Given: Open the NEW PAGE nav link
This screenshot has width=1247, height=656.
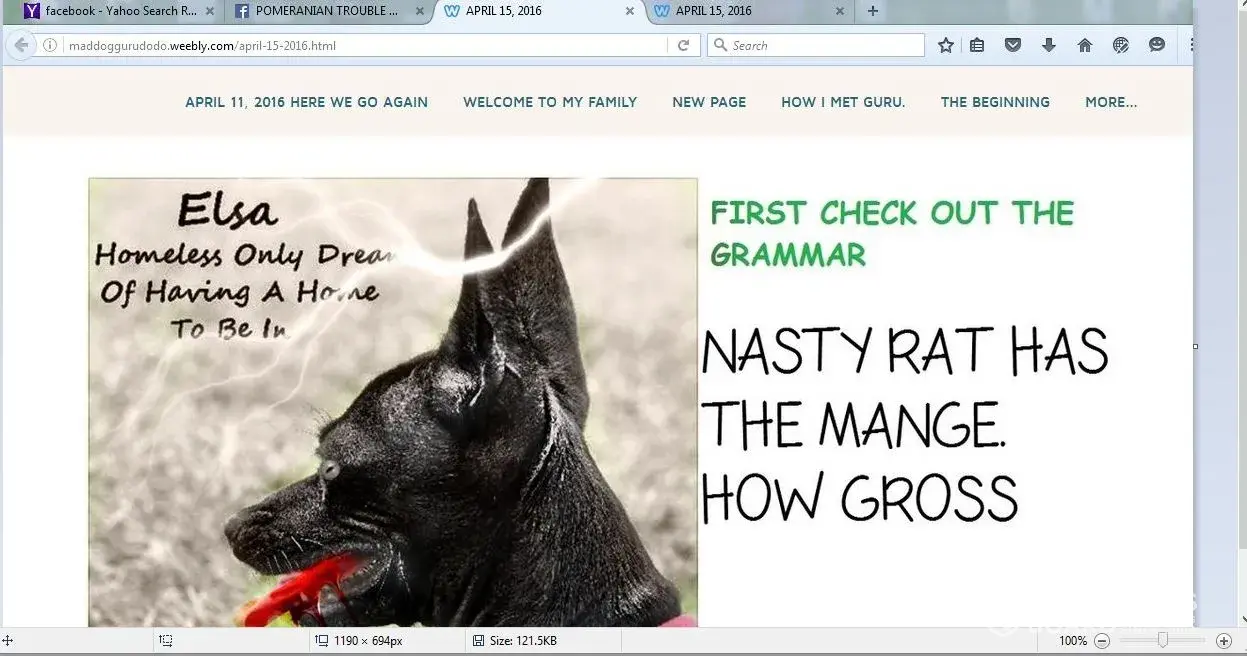Looking at the screenshot, I should [x=709, y=102].
